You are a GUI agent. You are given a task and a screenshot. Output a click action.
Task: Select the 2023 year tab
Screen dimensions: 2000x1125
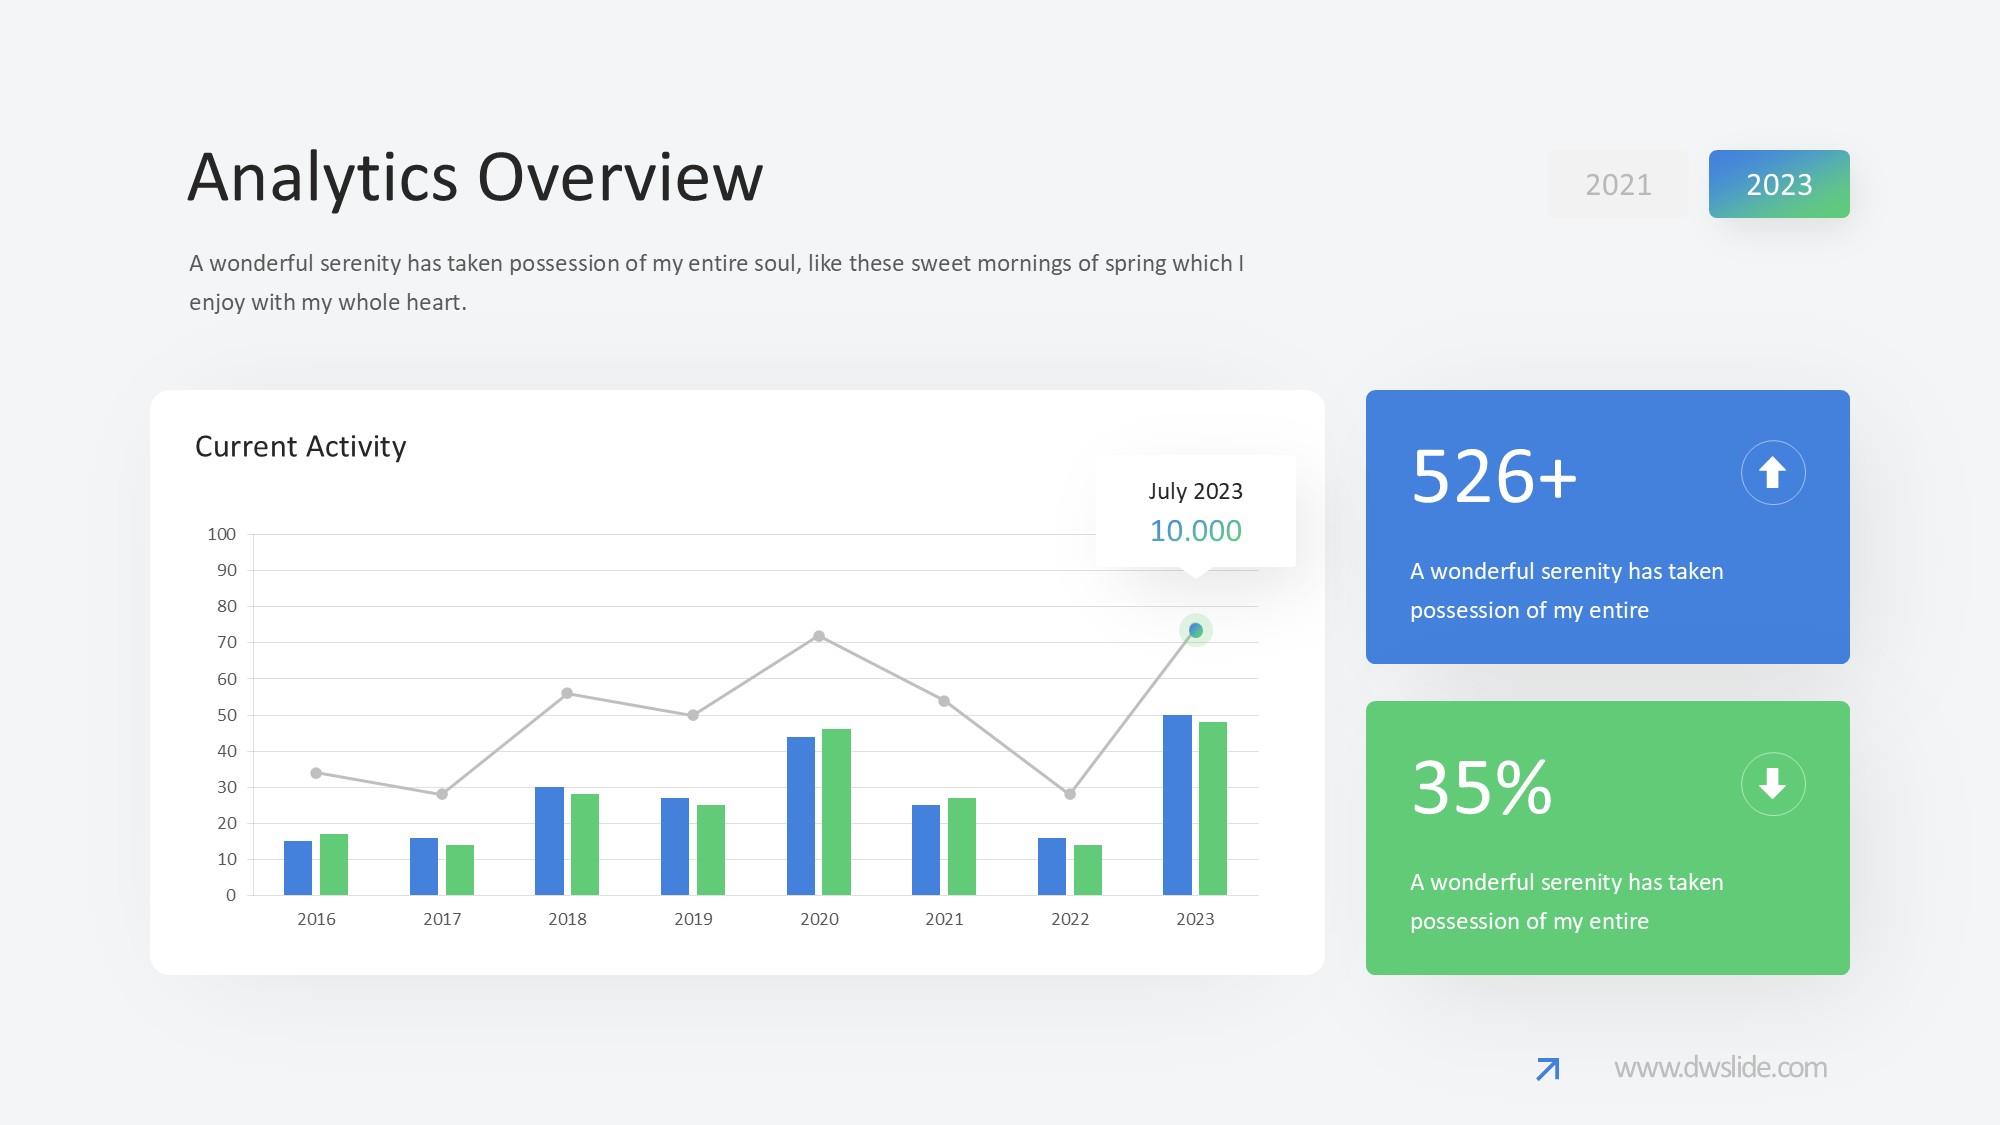point(1779,184)
